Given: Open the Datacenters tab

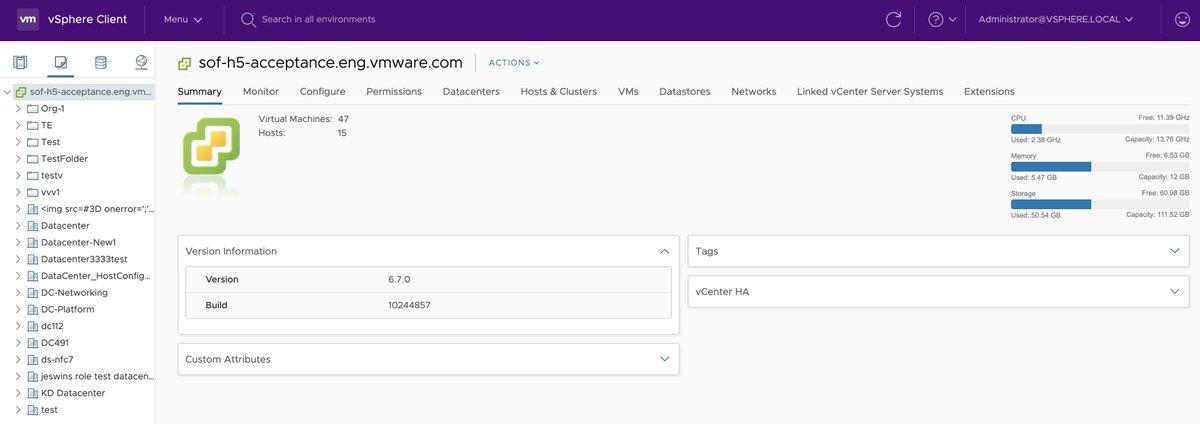Looking at the screenshot, I should (x=471, y=91).
